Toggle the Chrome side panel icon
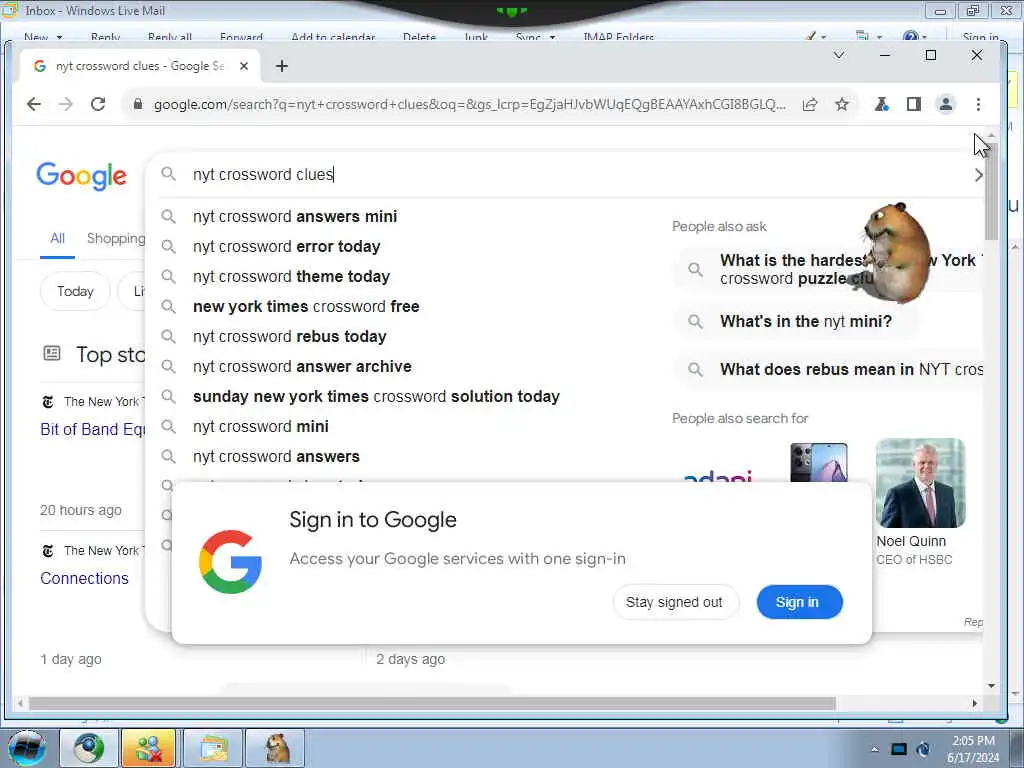The image size is (1024, 768). pyautogui.click(x=914, y=104)
